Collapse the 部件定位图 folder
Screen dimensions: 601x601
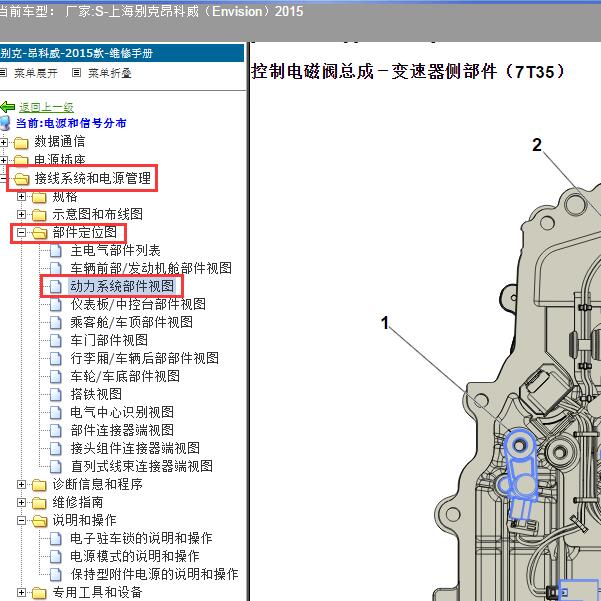[21, 232]
